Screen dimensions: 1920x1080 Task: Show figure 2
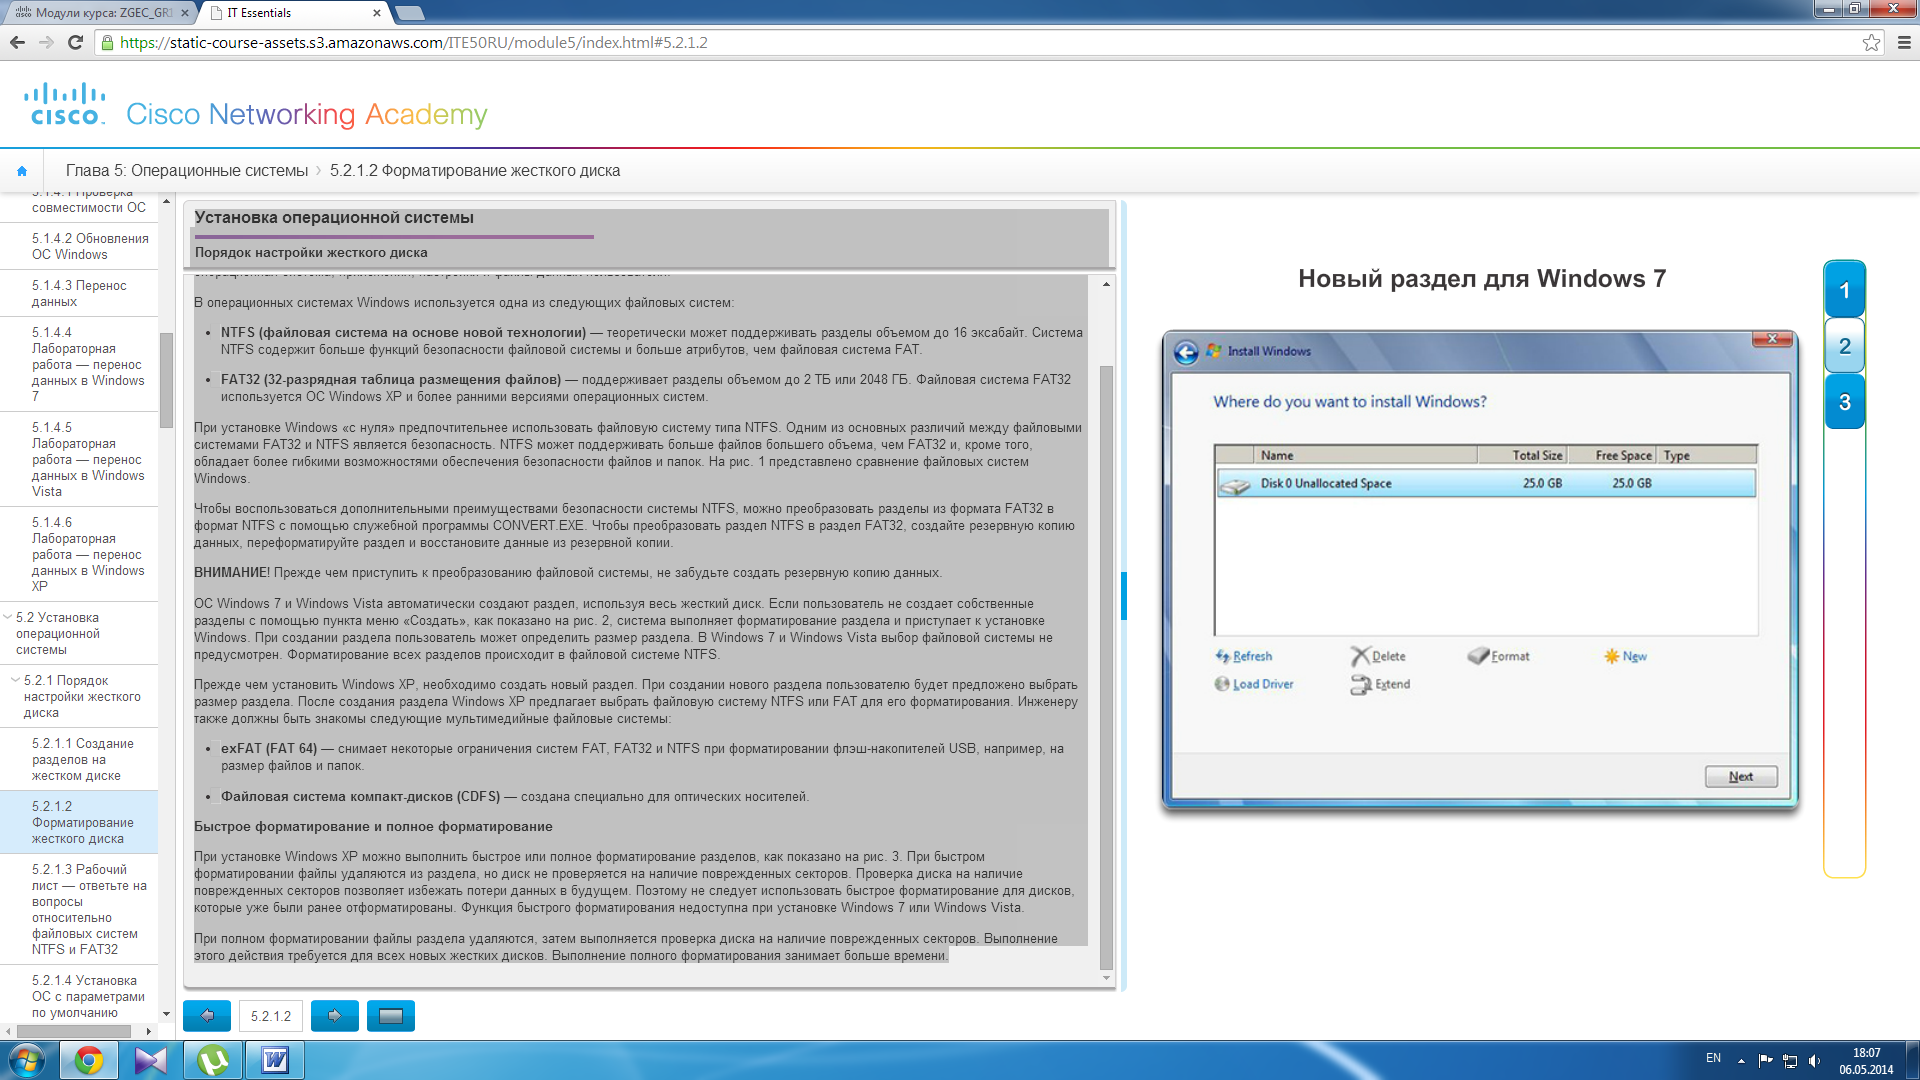[1845, 346]
